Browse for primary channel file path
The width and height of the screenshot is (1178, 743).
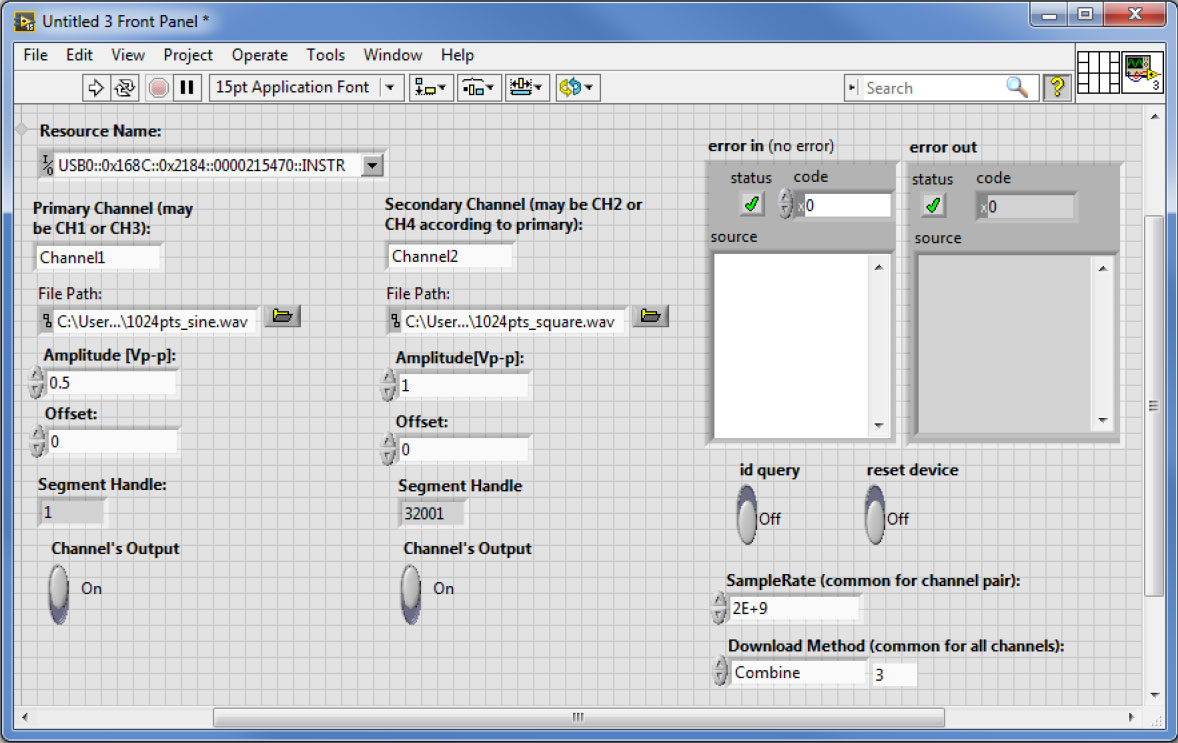point(283,317)
